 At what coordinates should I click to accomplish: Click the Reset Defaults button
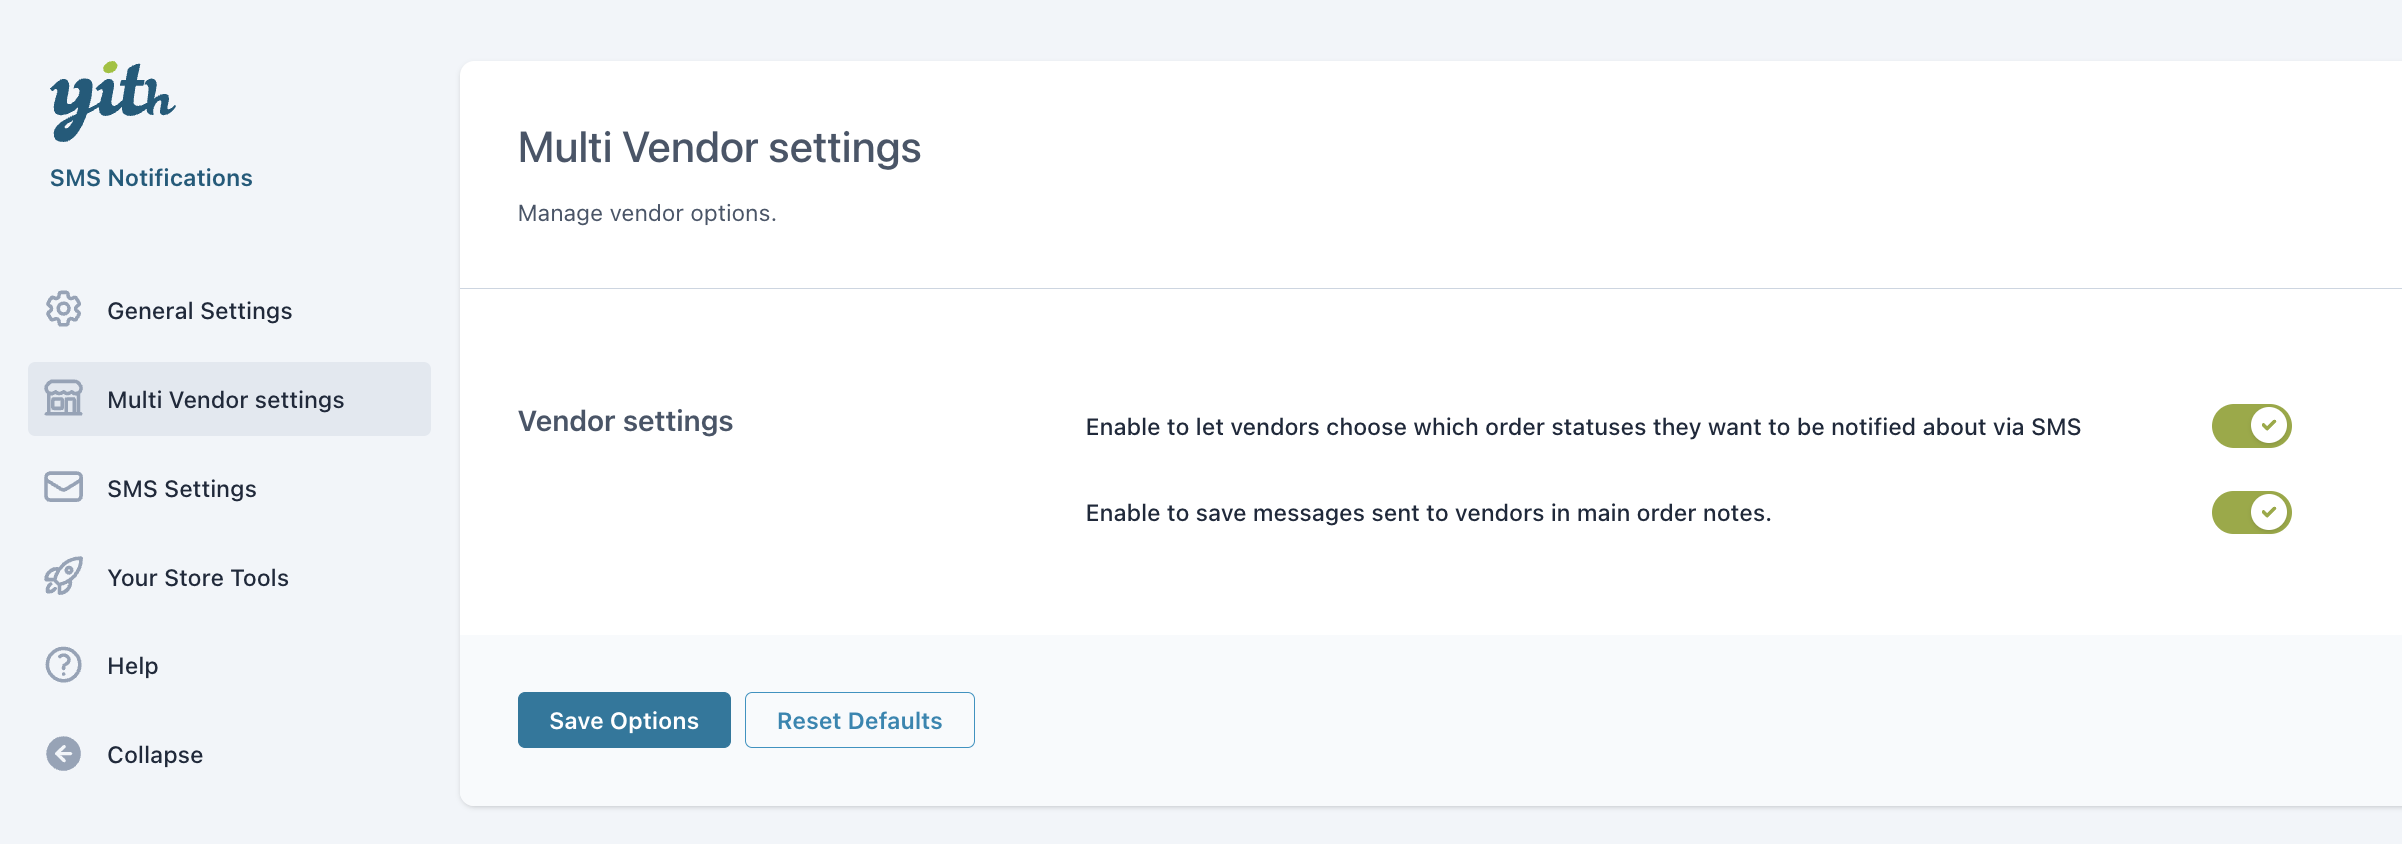pyautogui.click(x=859, y=720)
